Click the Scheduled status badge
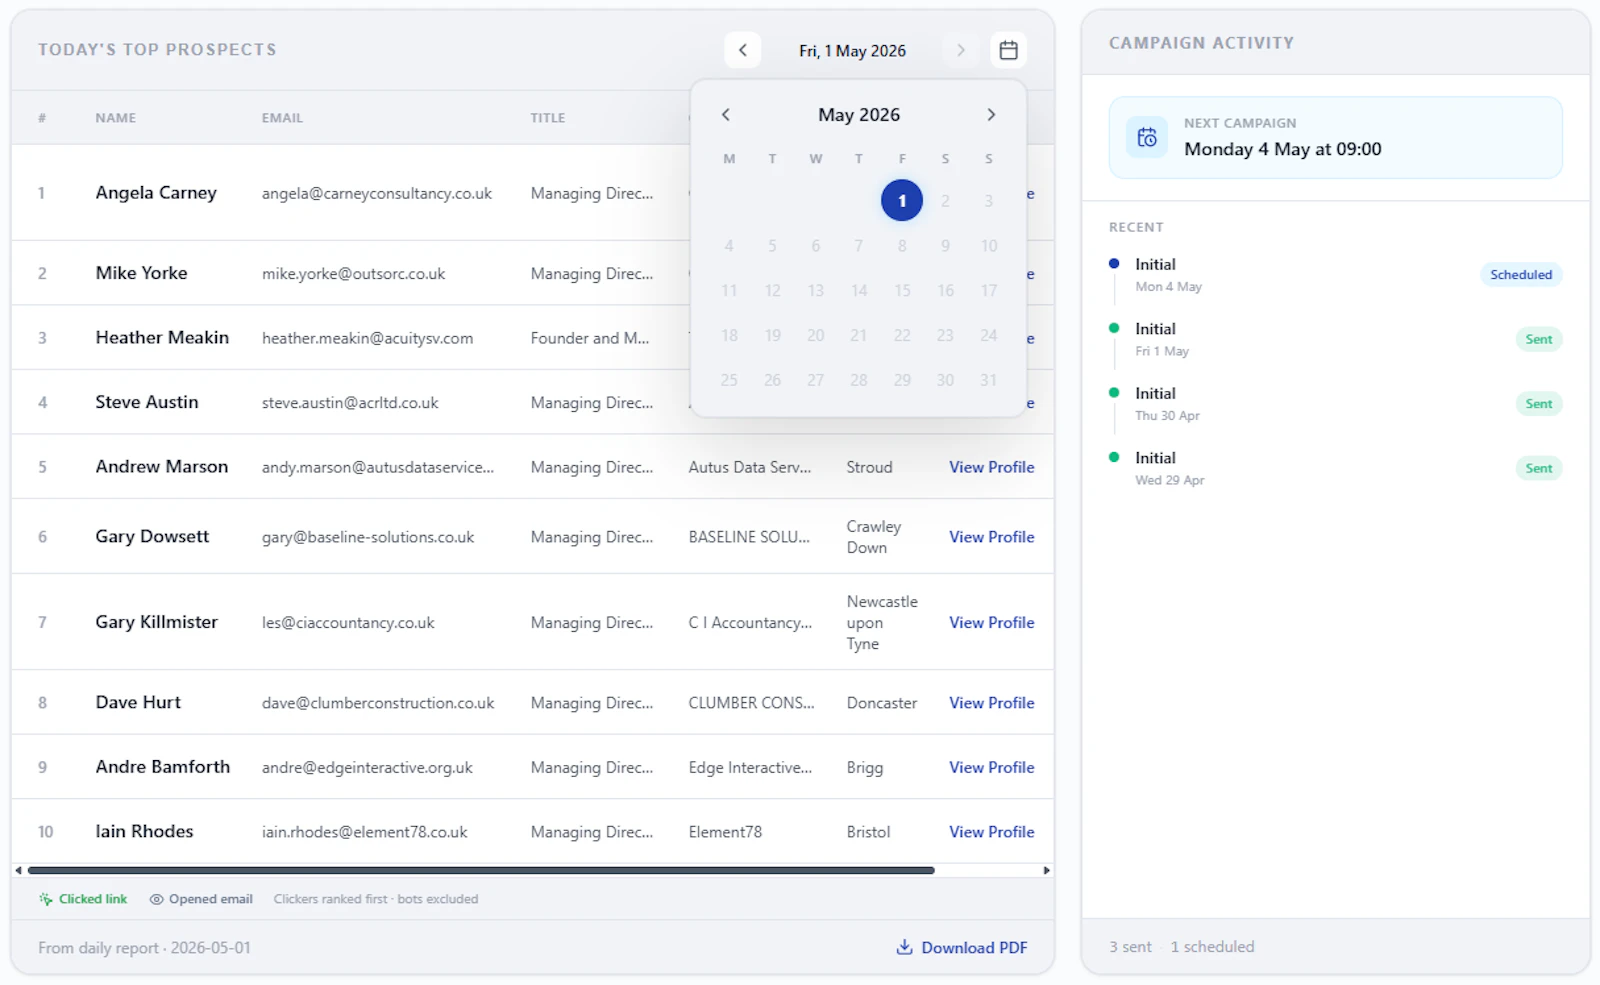Image resolution: width=1600 pixels, height=985 pixels. 1521,275
